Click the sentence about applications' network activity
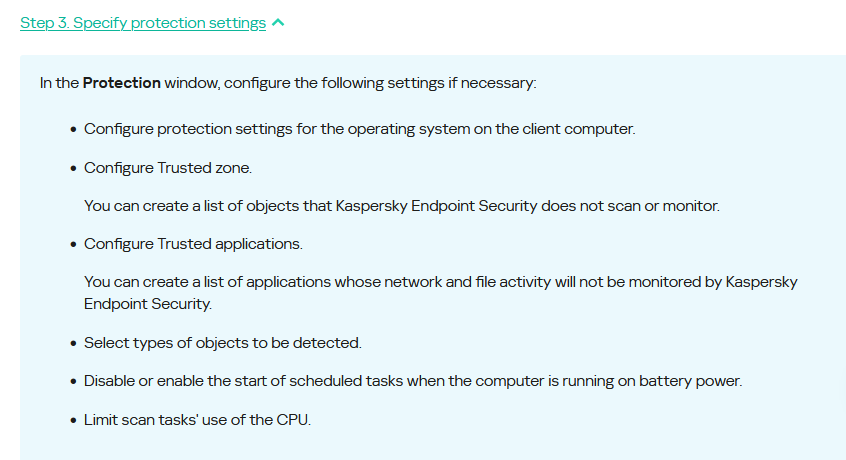 point(440,283)
